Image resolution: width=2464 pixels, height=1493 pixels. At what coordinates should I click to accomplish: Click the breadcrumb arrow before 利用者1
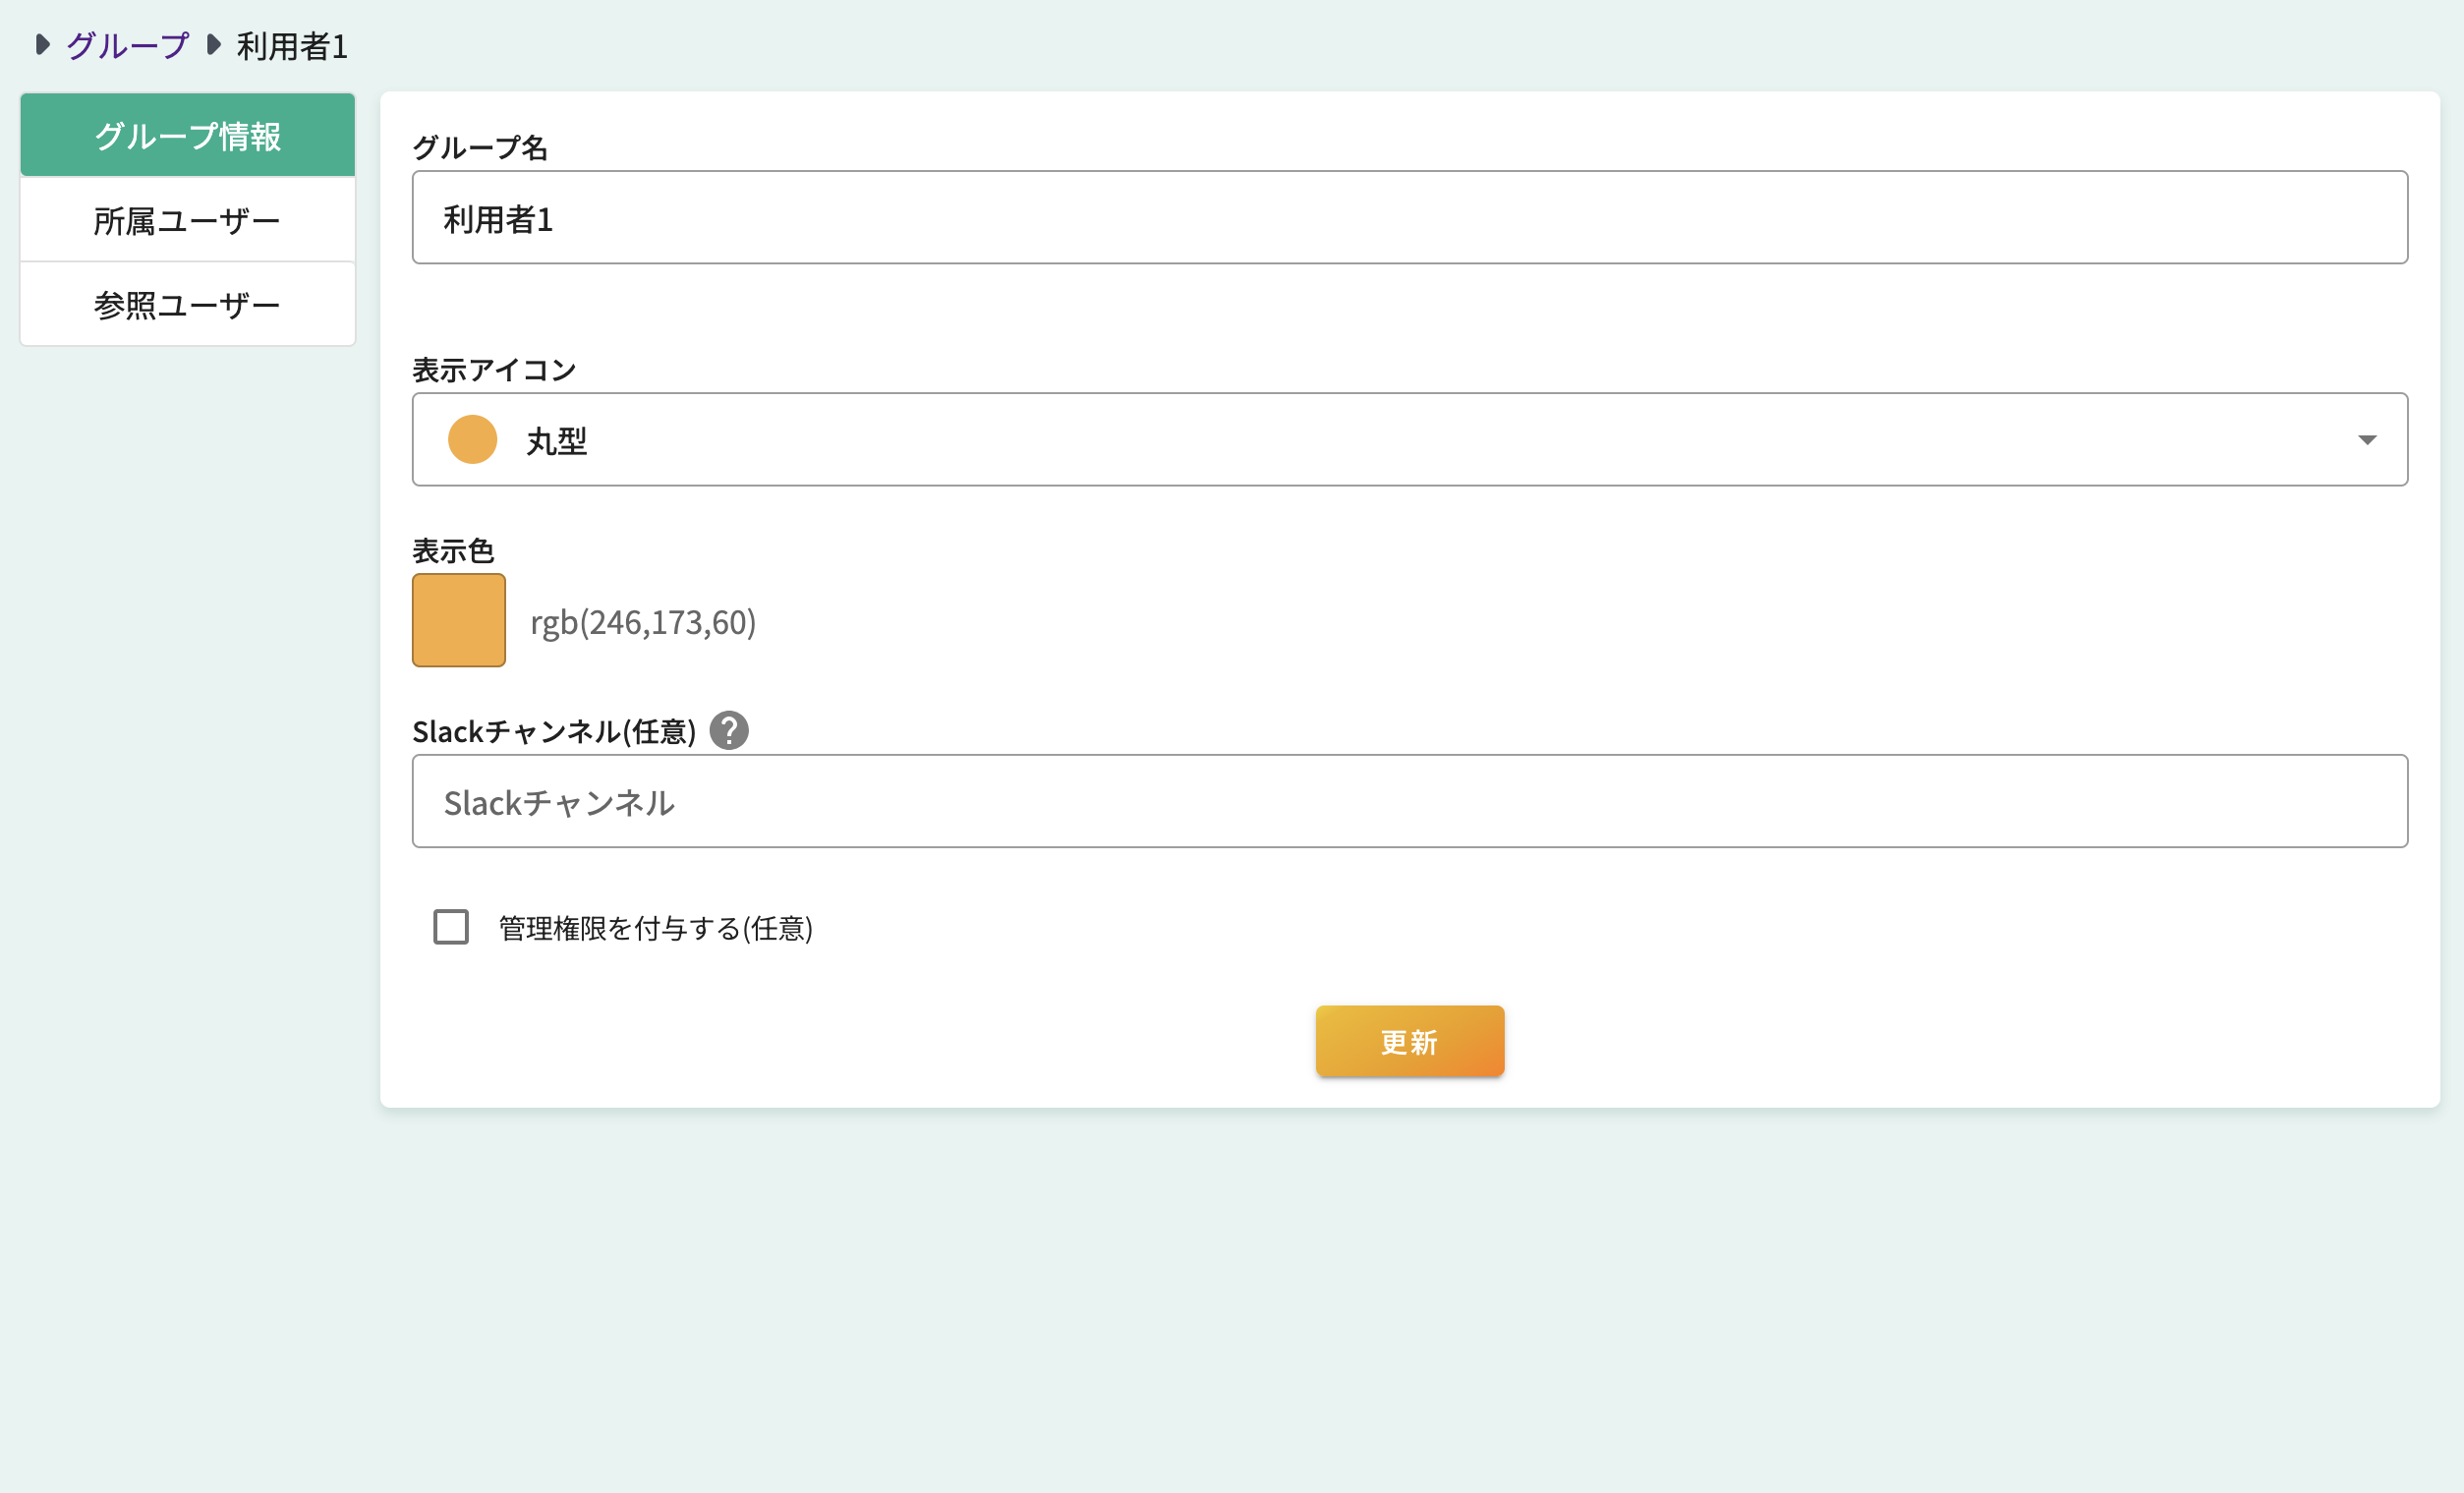tap(213, 44)
